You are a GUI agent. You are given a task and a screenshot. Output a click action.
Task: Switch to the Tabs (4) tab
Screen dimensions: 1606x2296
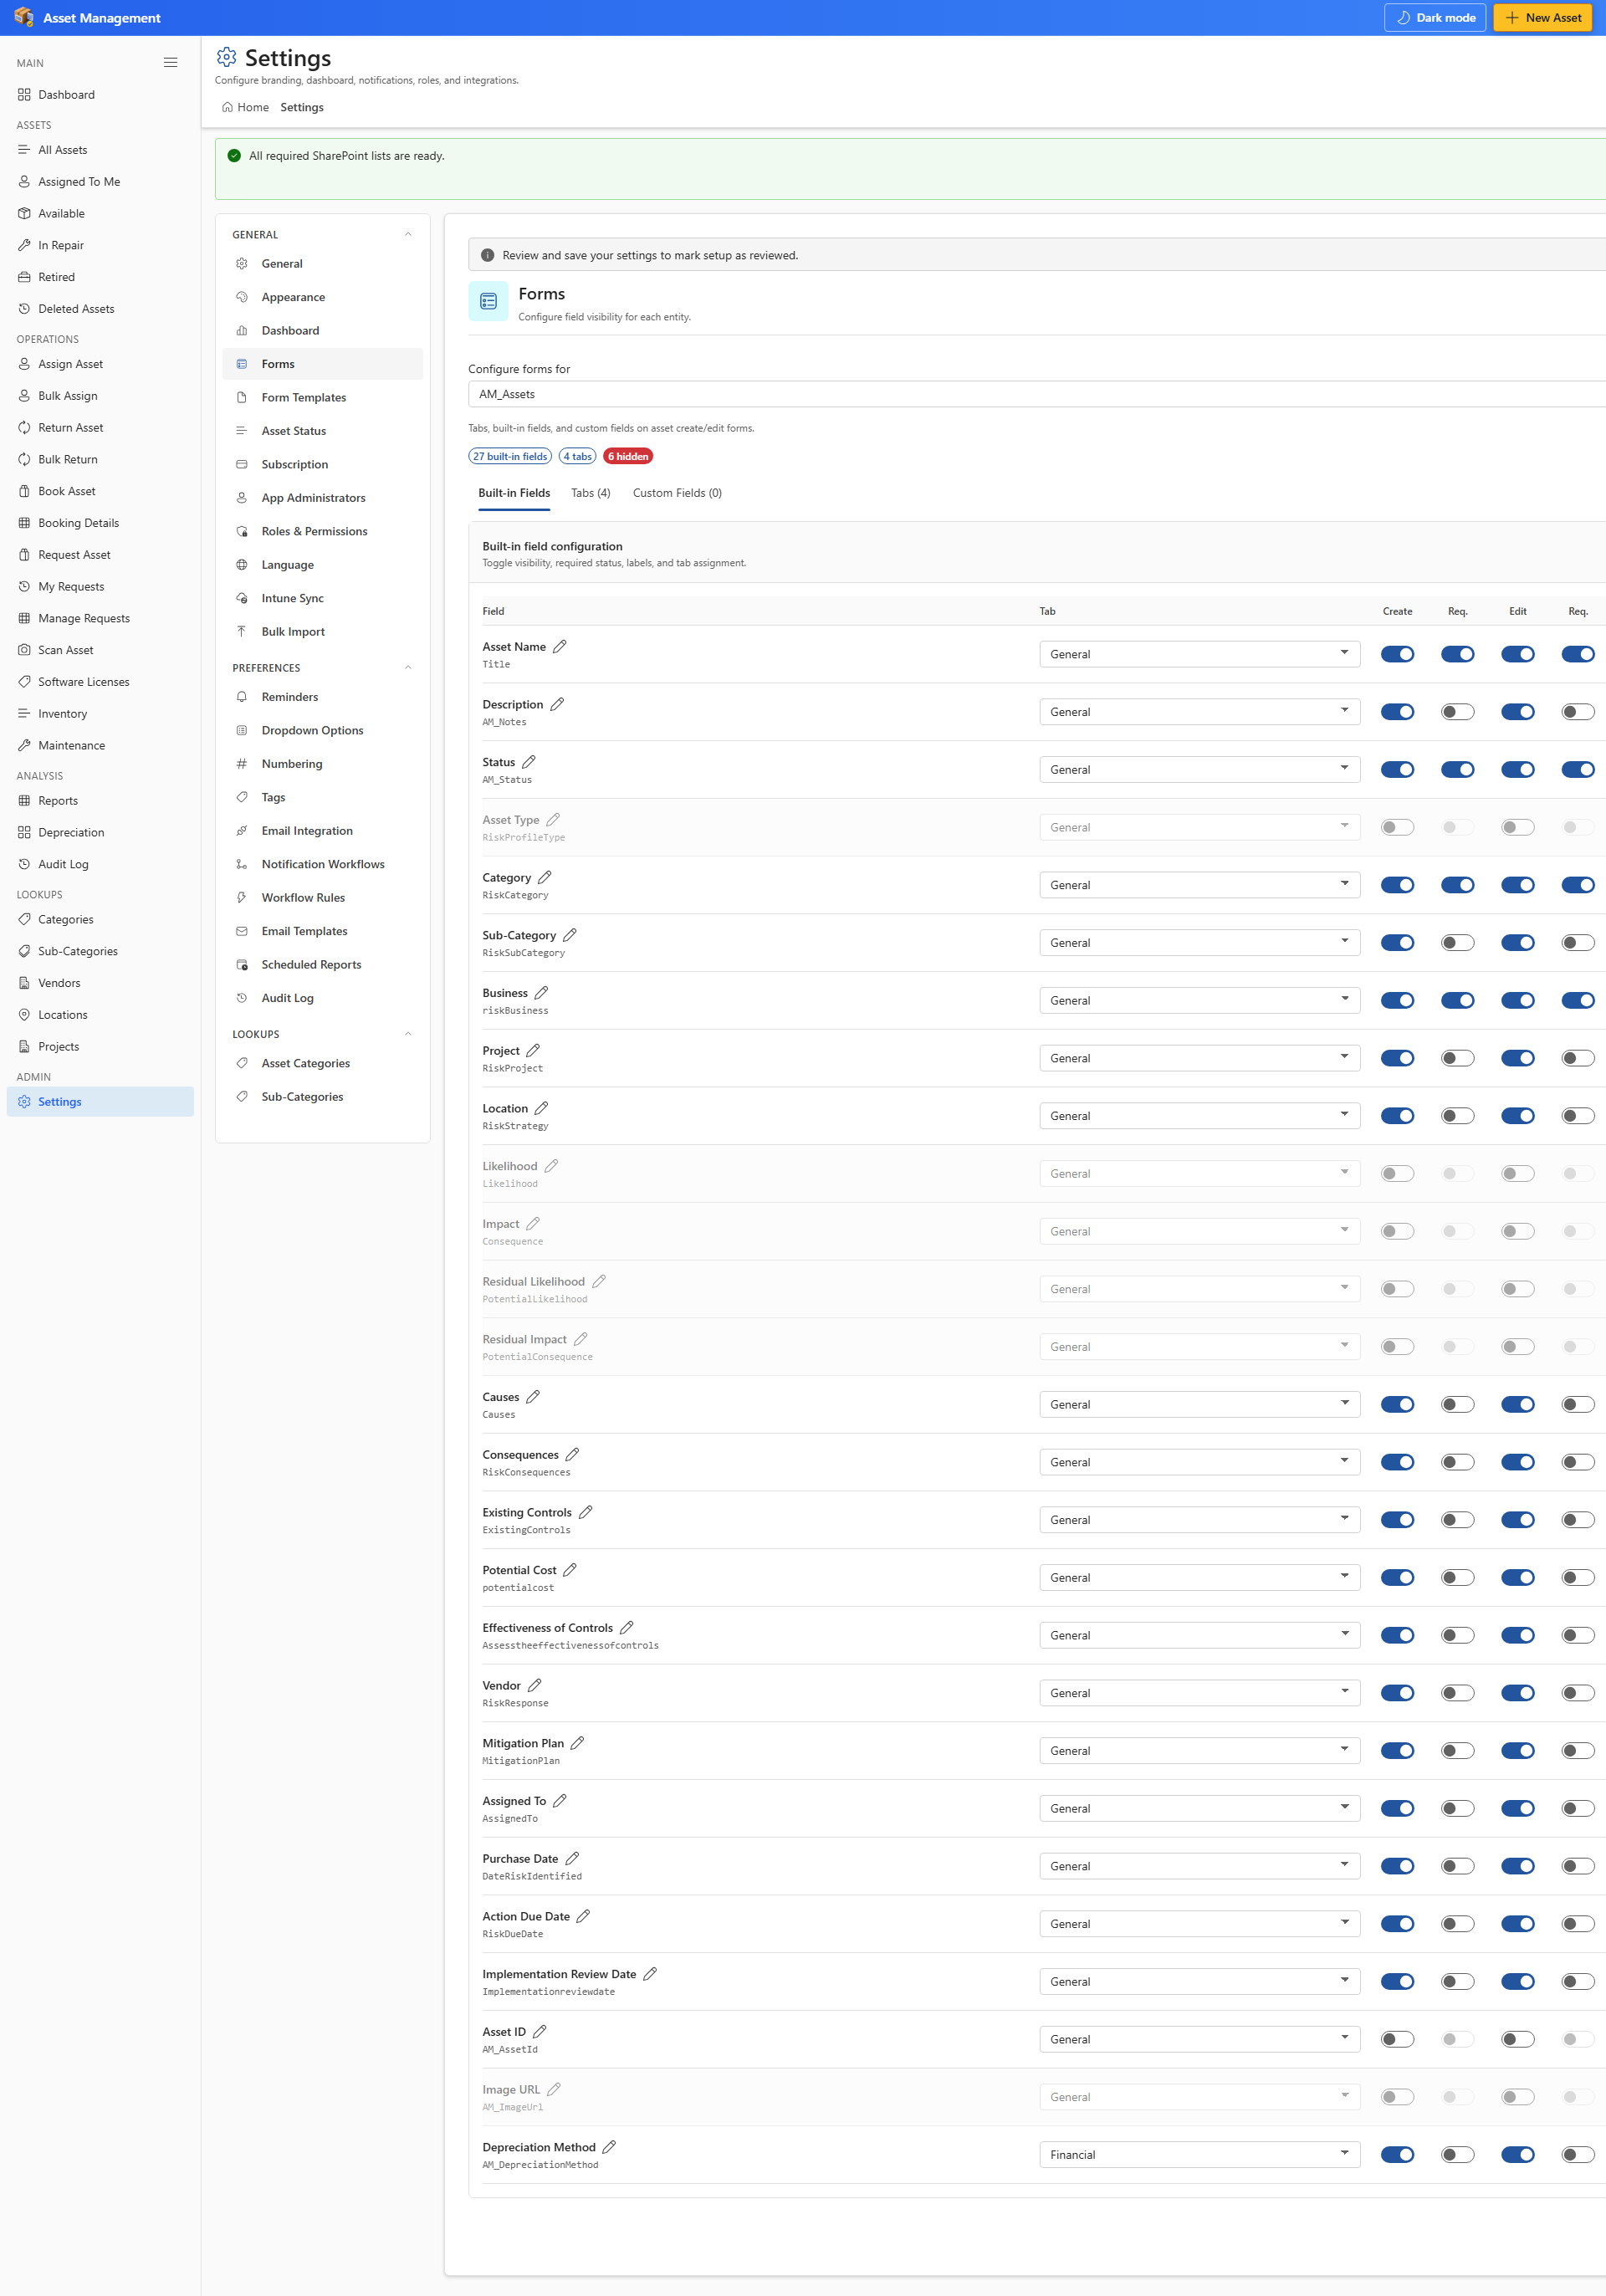pyautogui.click(x=590, y=493)
